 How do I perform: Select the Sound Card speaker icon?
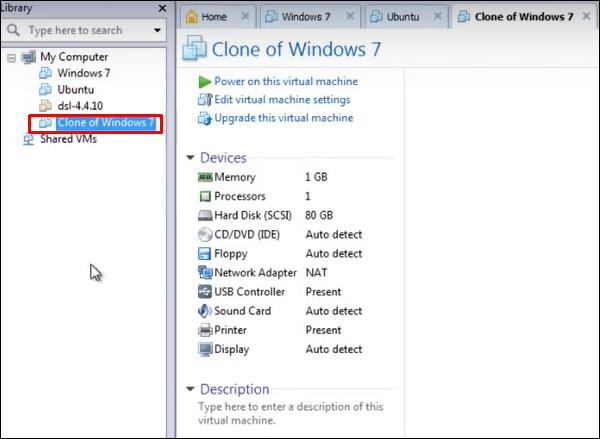tap(205, 311)
